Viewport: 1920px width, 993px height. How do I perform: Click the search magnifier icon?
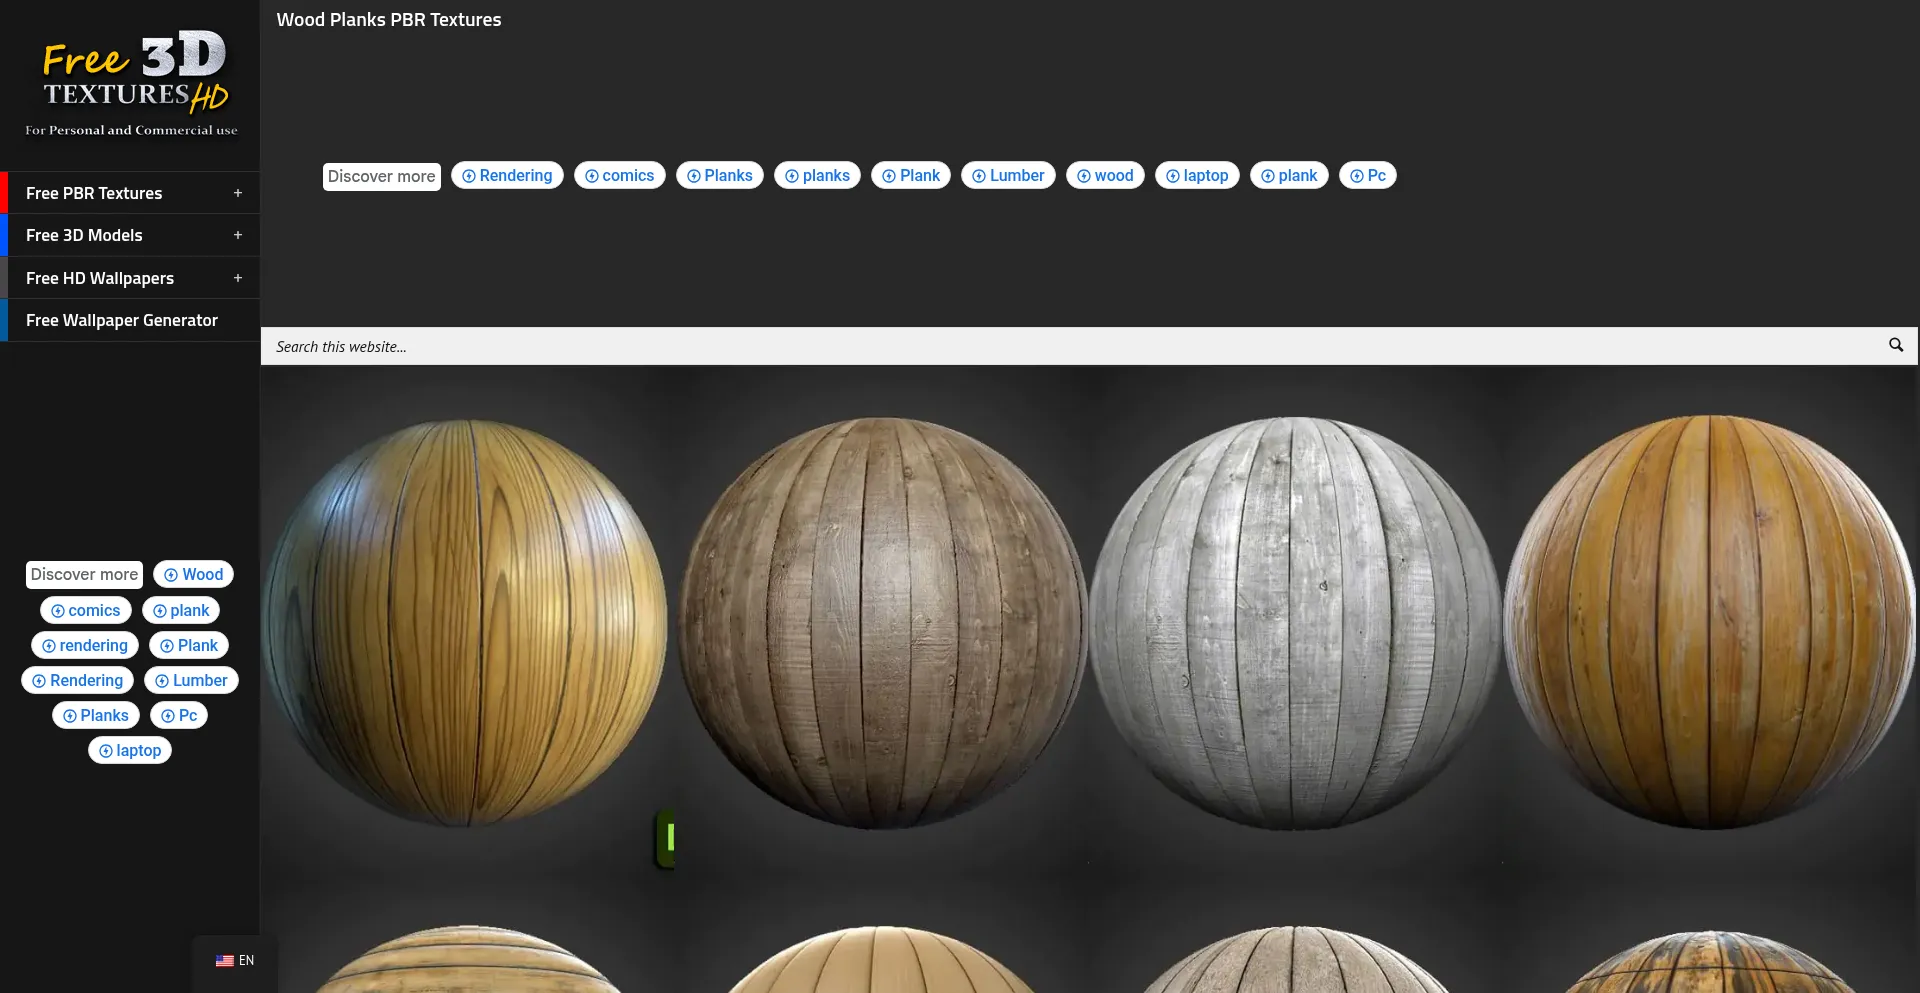1895,345
